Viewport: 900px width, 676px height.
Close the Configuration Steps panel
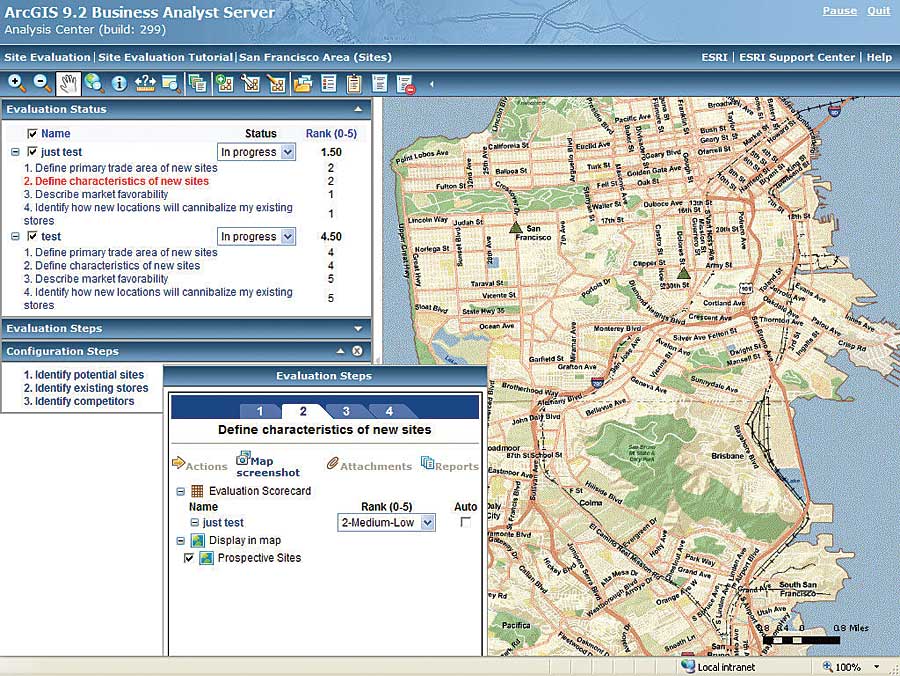coord(357,351)
